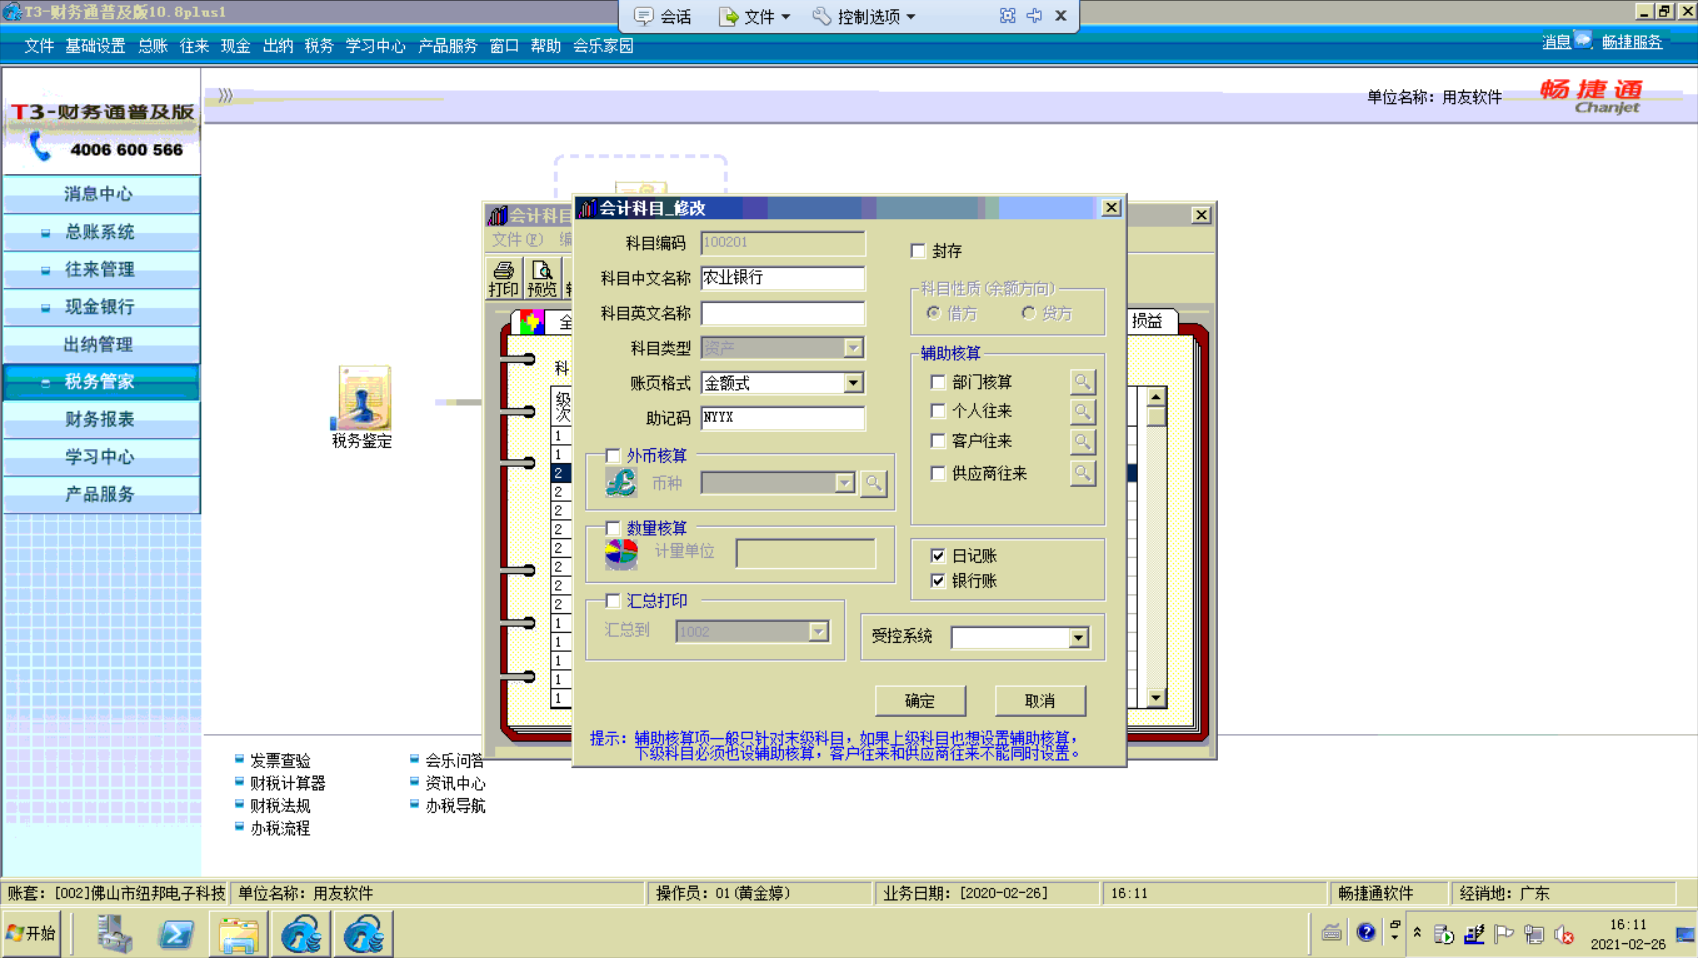Image resolution: width=1698 pixels, height=958 pixels.
Task: Open the 客户往来 lookup magnifier
Action: 1082,441
